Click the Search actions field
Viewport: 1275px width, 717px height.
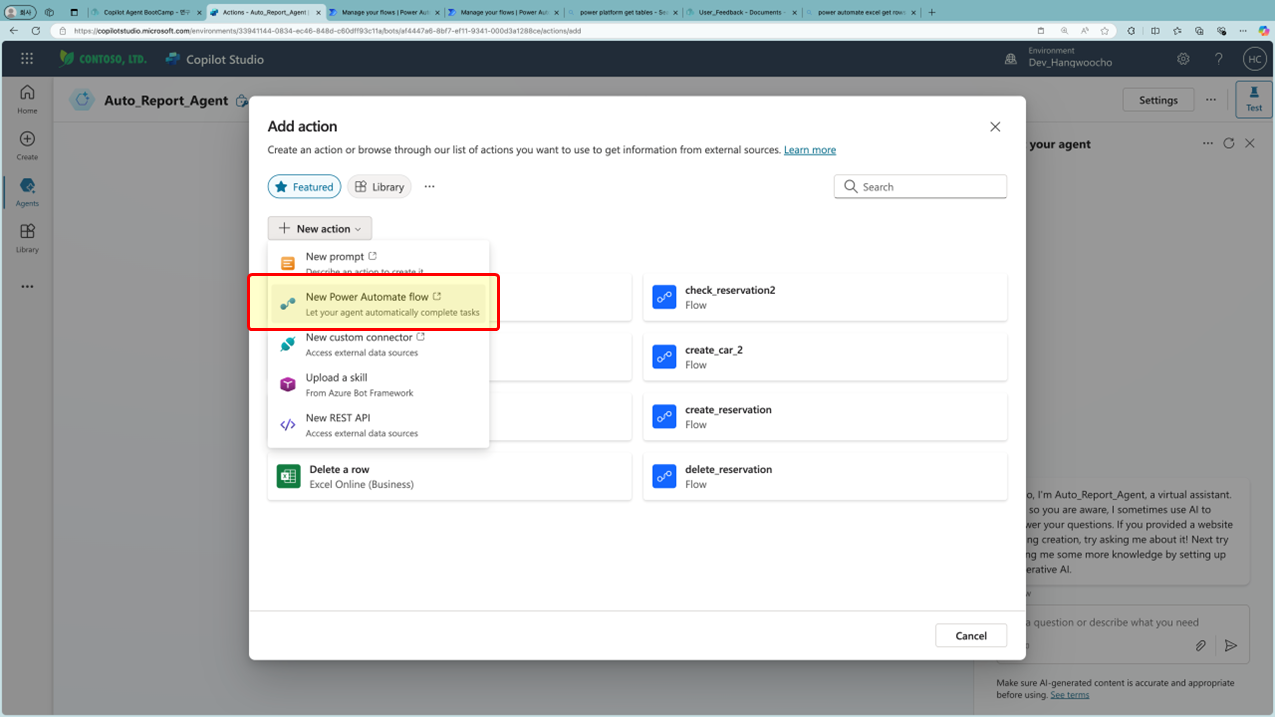(x=920, y=187)
